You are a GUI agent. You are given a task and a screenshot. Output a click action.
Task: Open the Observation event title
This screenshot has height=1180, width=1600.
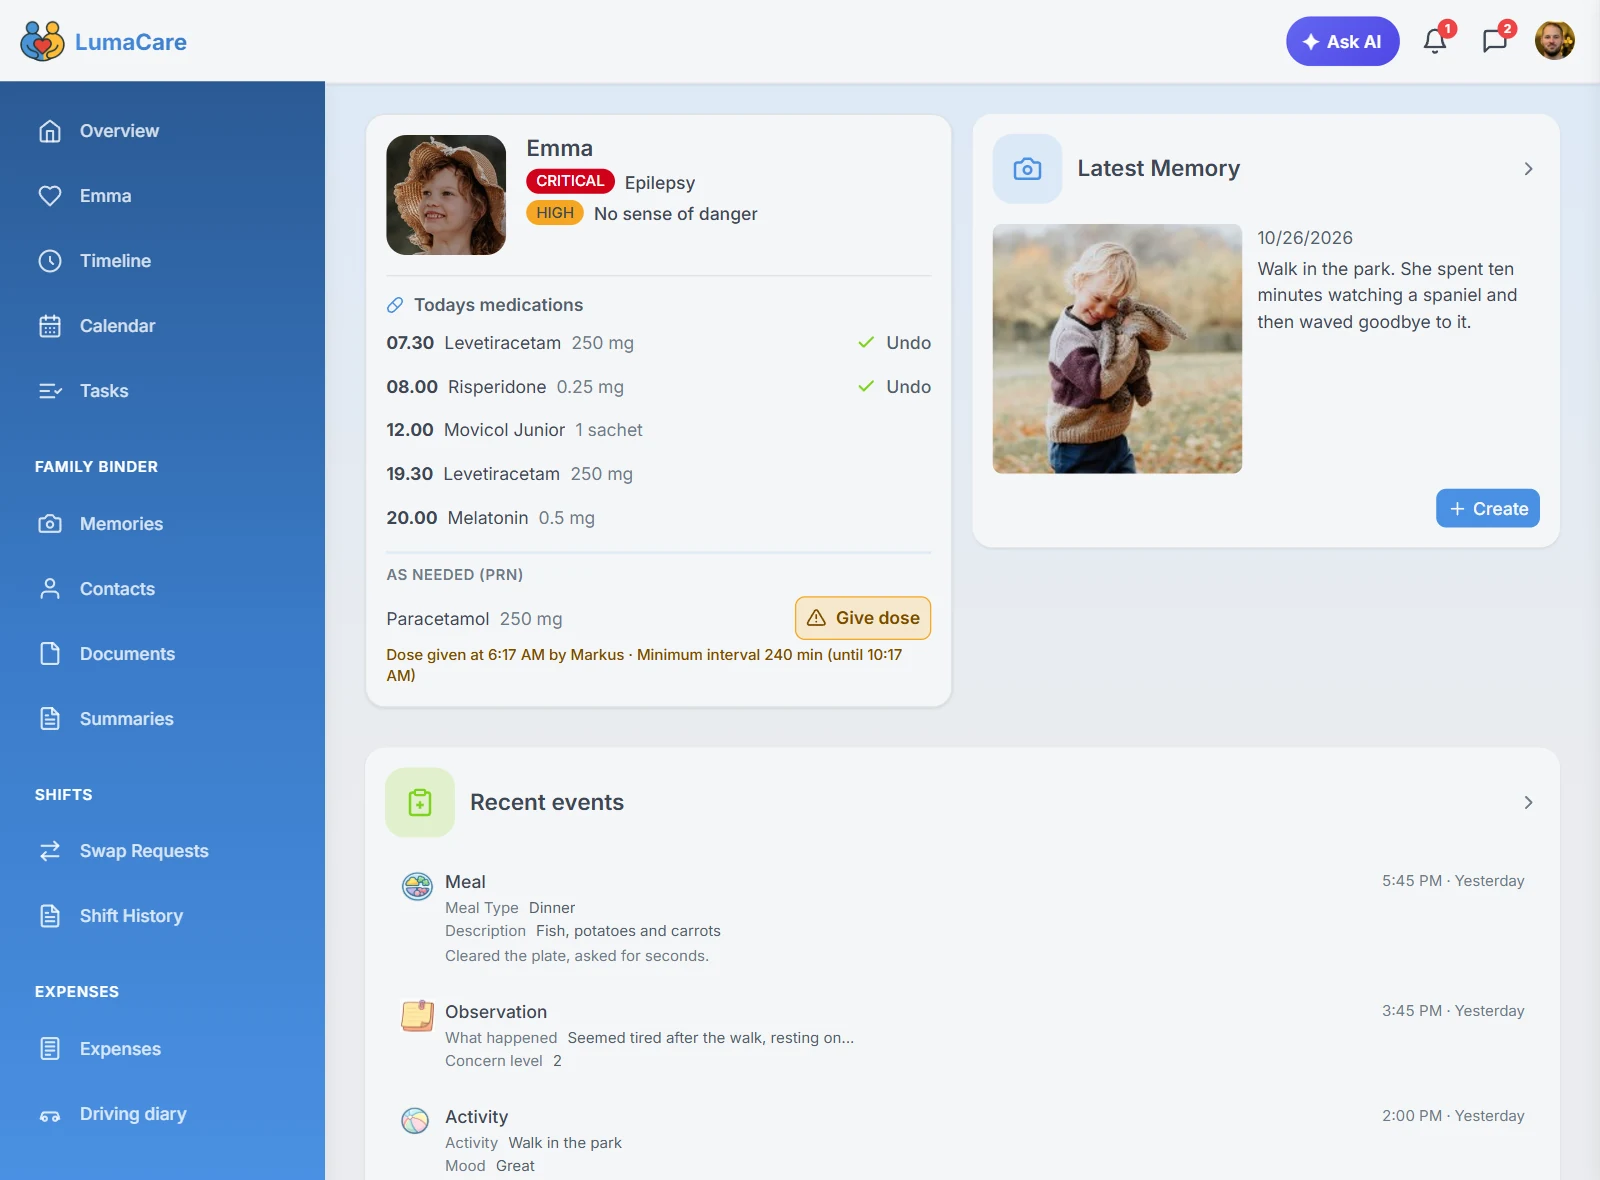(496, 1012)
